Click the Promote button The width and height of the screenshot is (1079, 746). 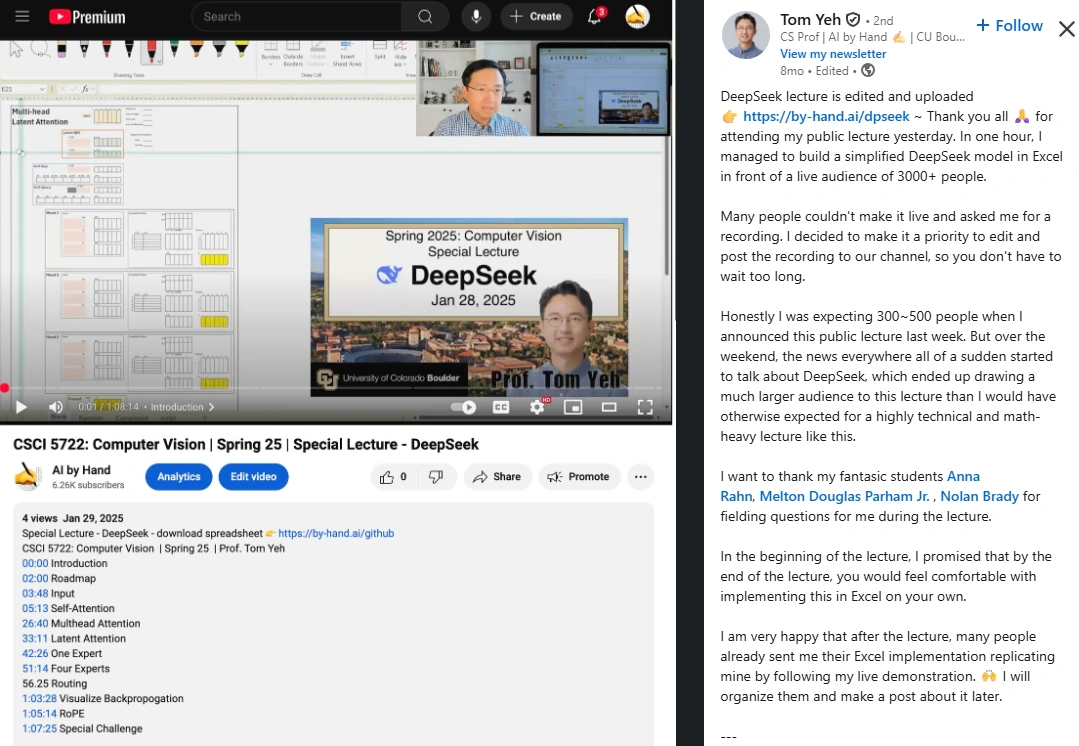coord(579,477)
